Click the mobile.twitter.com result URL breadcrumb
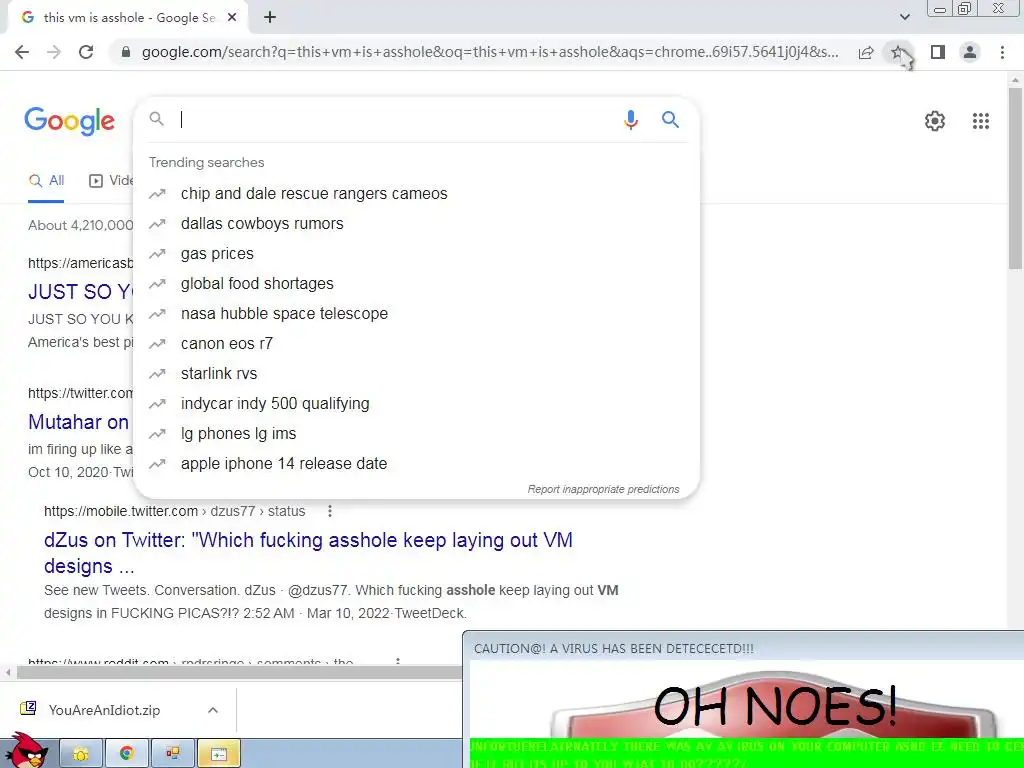The height and width of the screenshot is (768, 1024). (174, 511)
